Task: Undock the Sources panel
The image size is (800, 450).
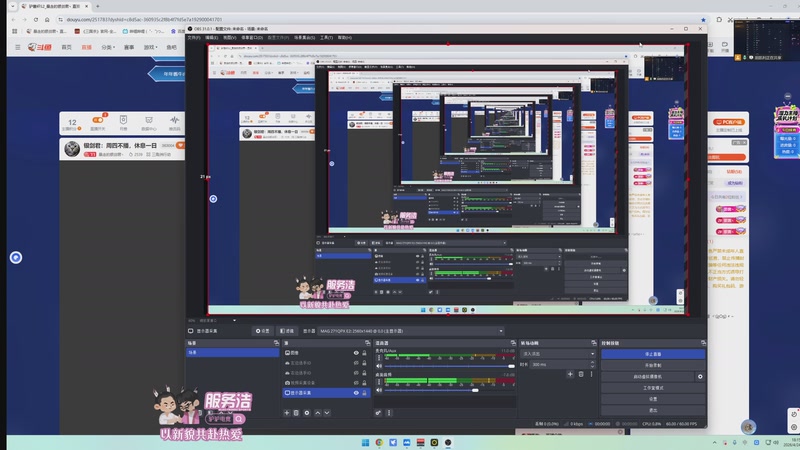Action: 367,343
